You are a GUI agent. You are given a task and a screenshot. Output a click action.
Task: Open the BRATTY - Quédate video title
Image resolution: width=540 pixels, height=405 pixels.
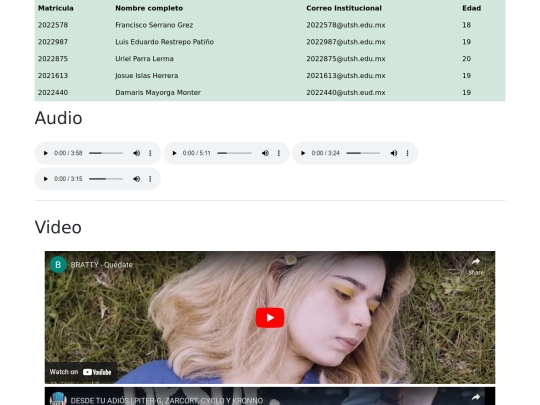click(102, 265)
